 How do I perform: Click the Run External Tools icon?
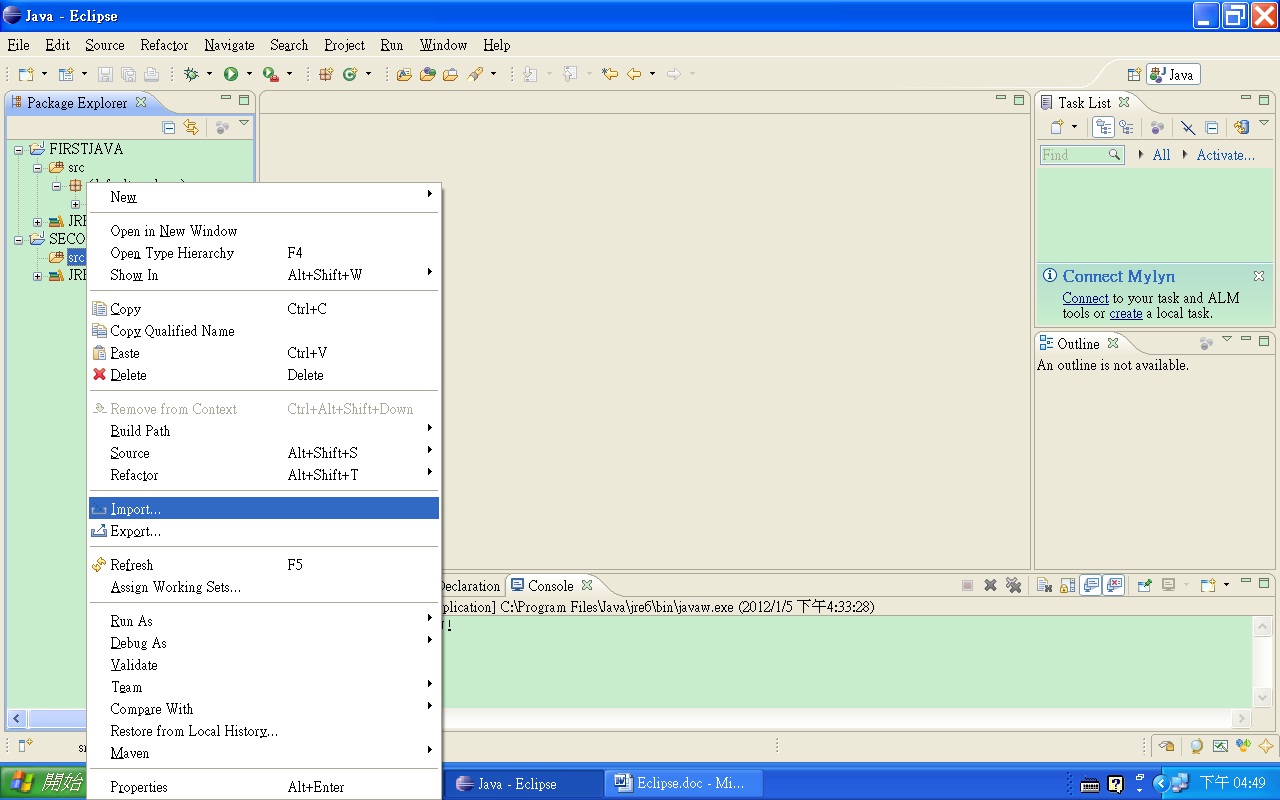(270, 74)
